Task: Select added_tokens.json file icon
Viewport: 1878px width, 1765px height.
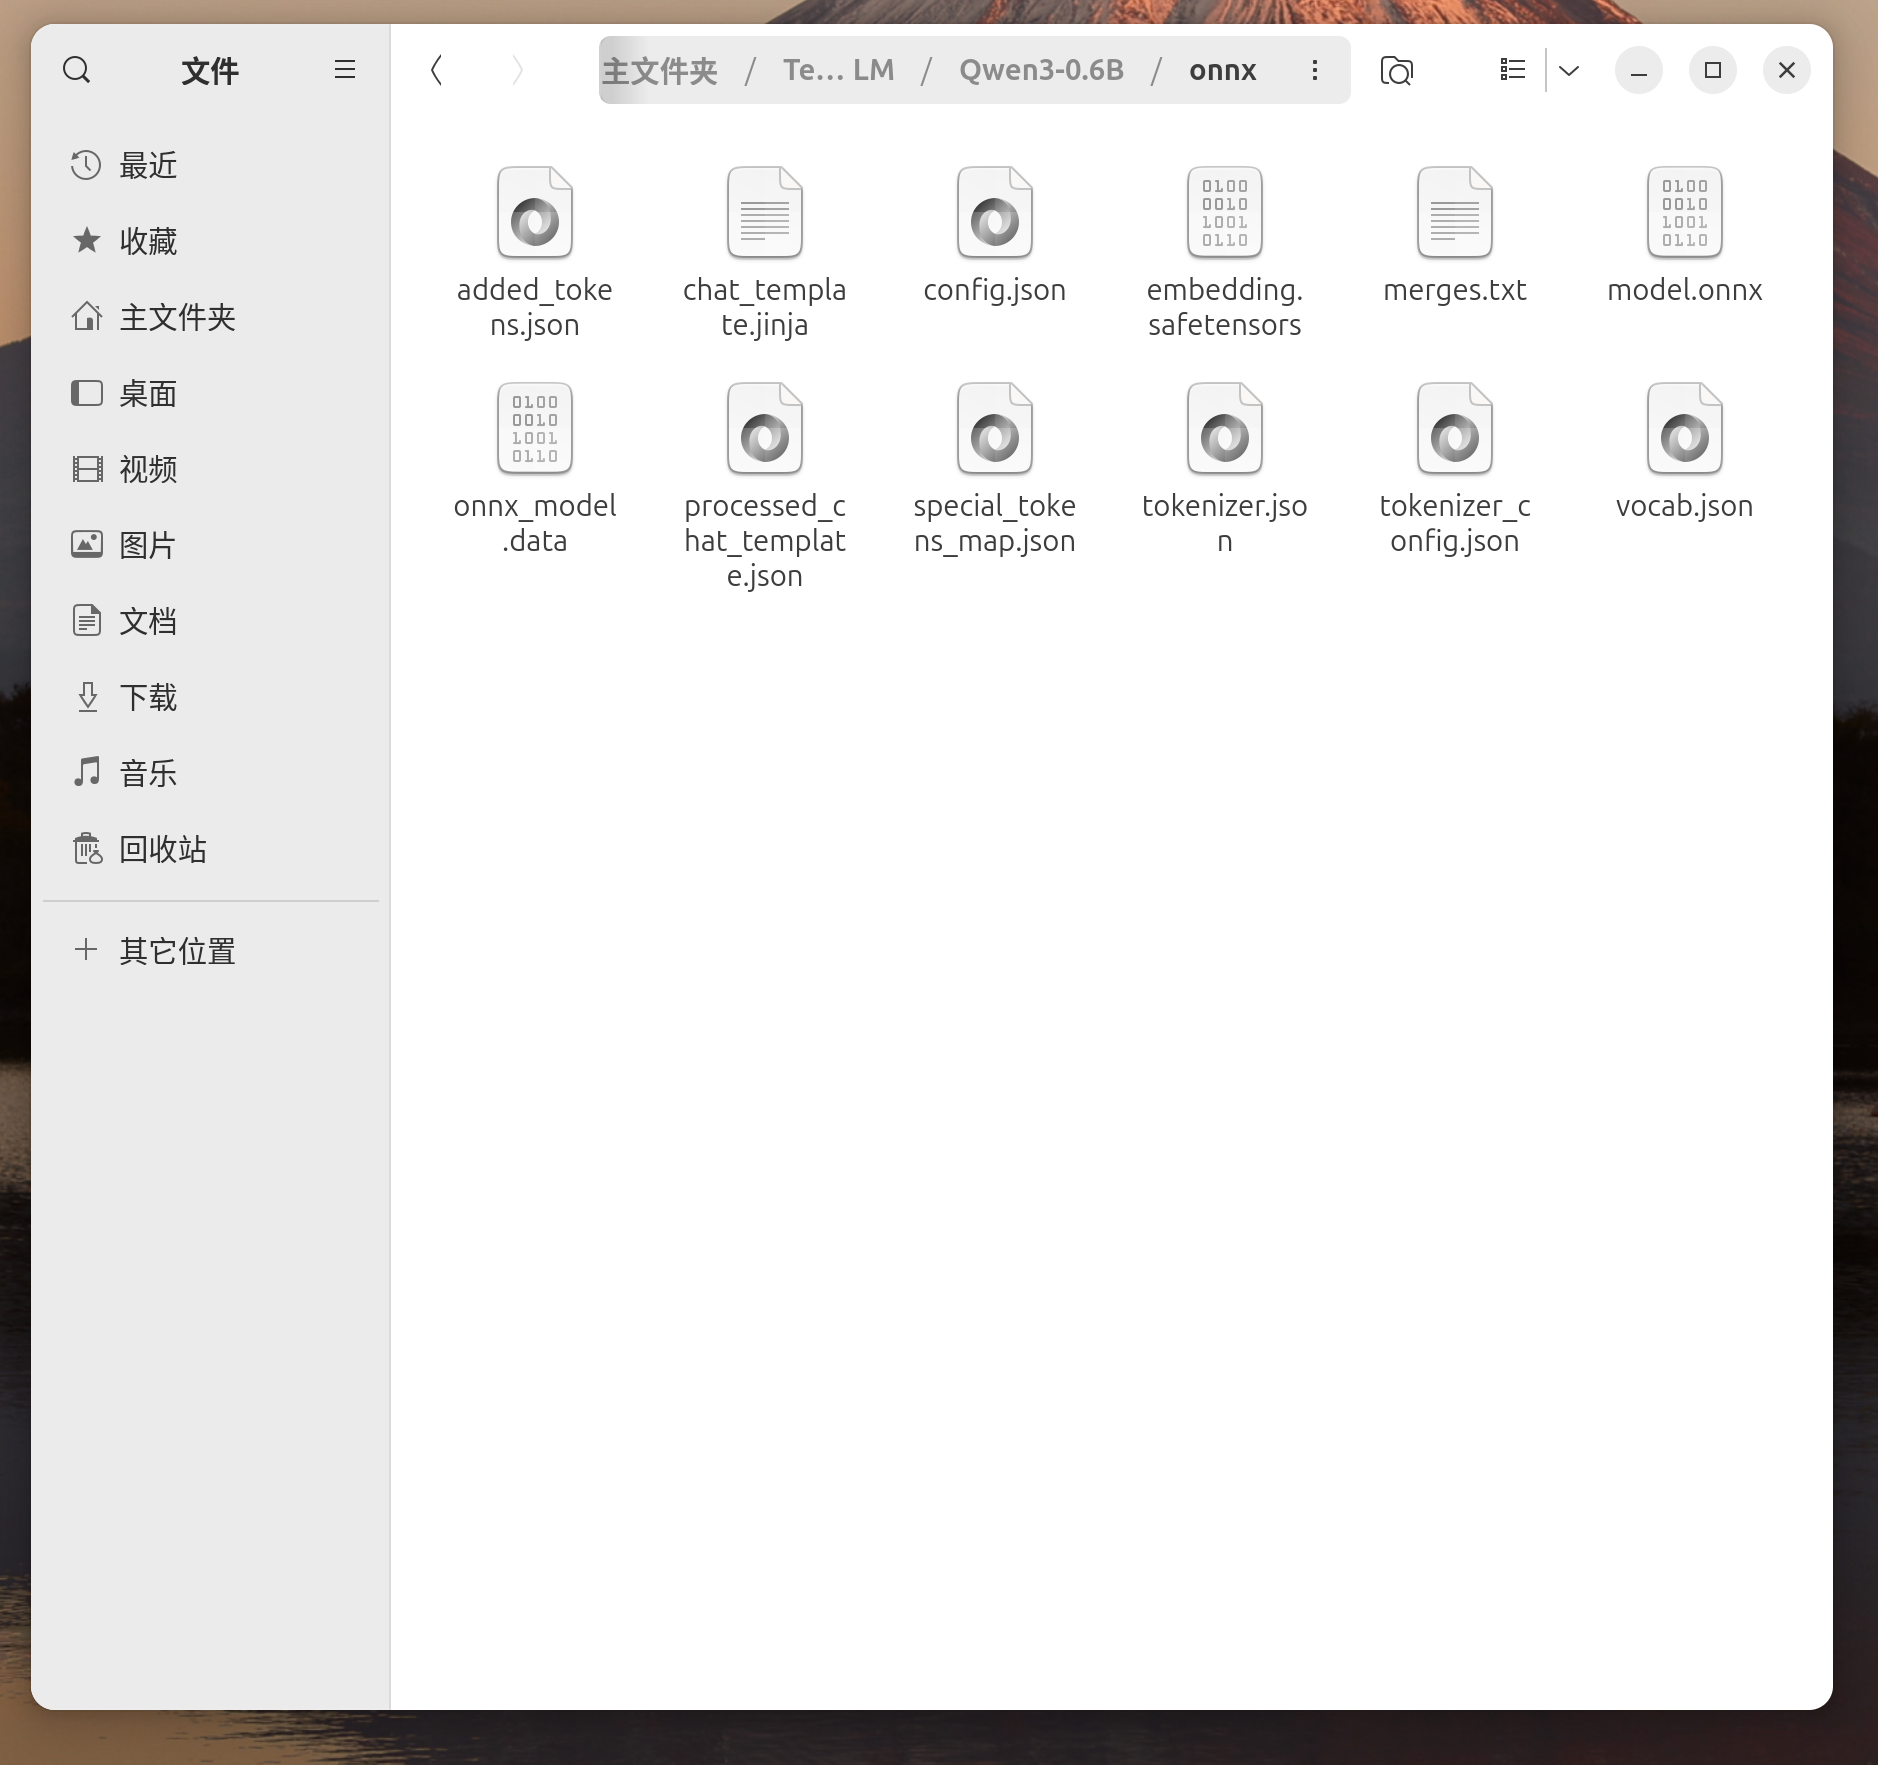Action: point(535,212)
